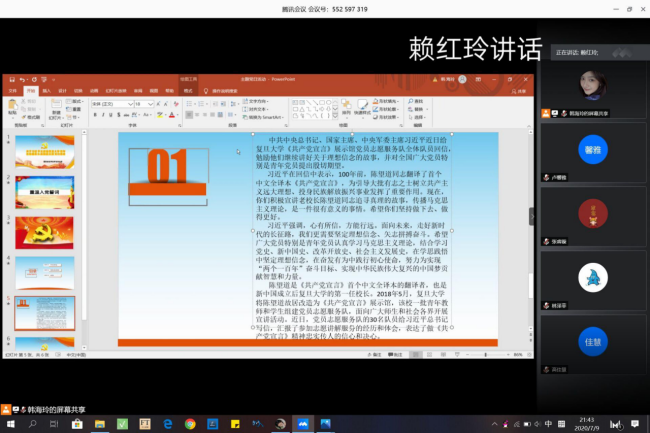Click the Windows Start button
The image size is (650, 433).
(8, 425)
